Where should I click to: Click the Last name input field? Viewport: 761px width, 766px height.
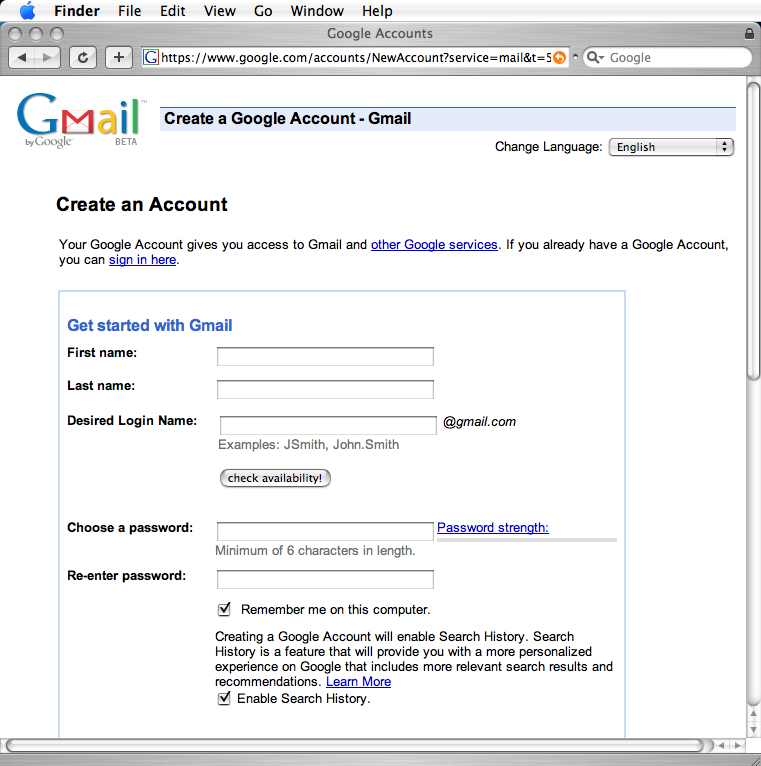[325, 389]
